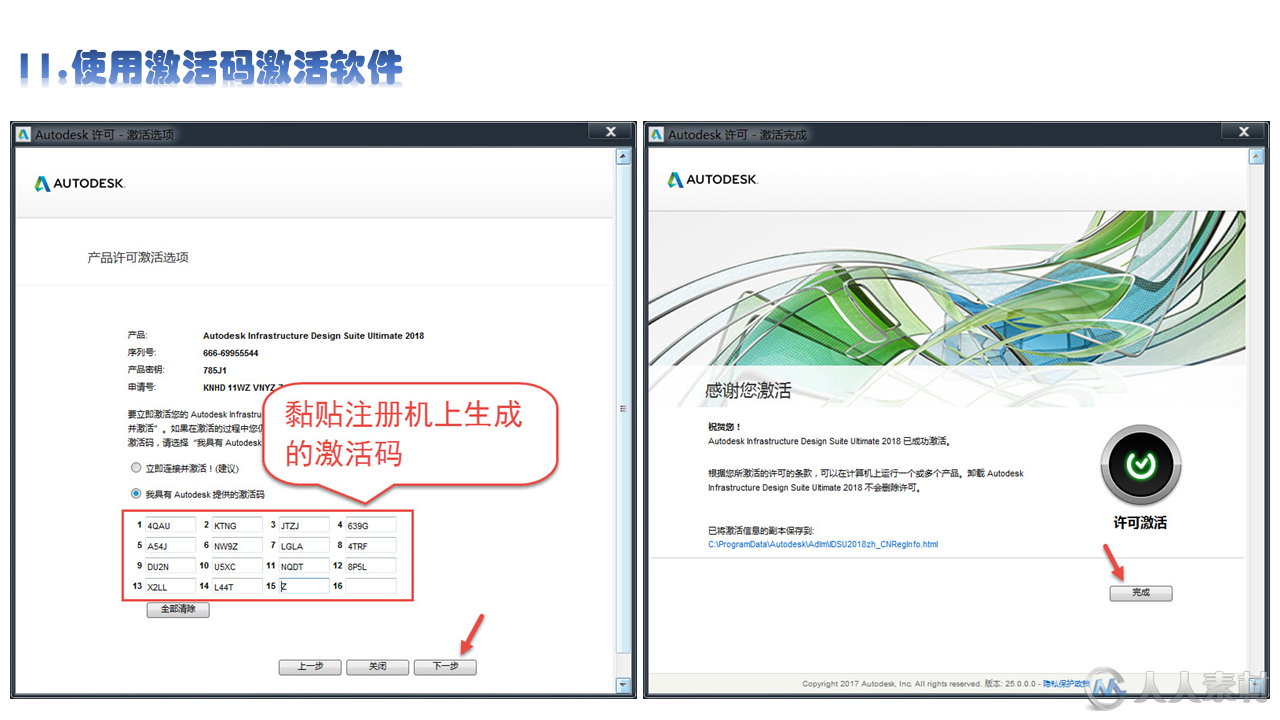
Task: Click activation code field 5 containing A54J
Action: point(170,546)
